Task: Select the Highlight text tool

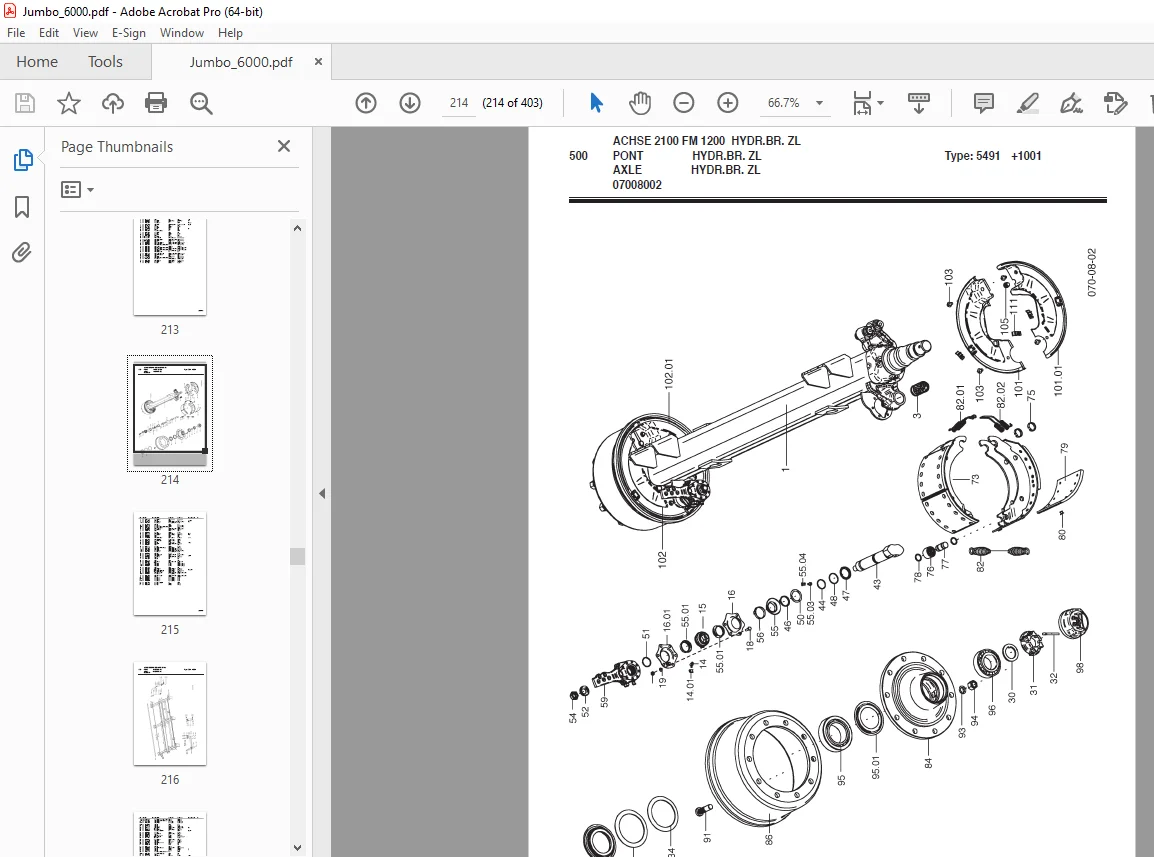Action: (1027, 103)
